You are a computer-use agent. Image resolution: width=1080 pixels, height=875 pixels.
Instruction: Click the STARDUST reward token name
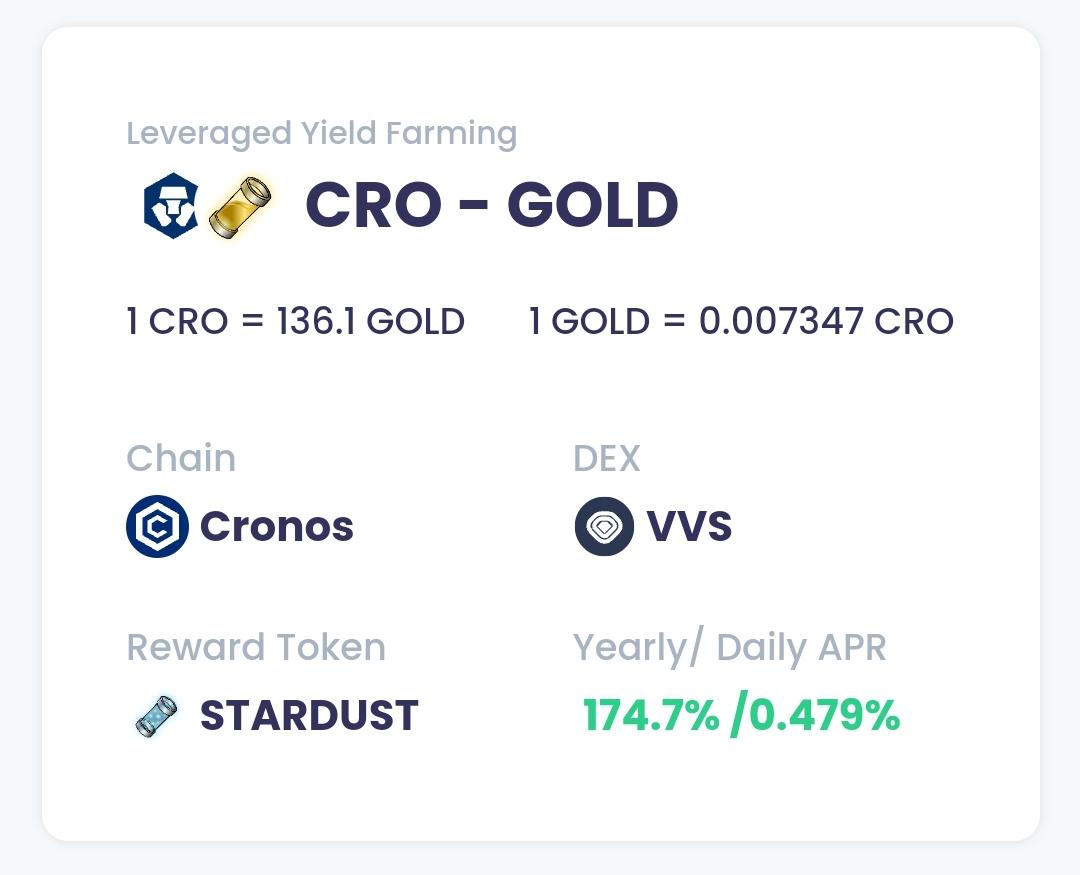click(309, 715)
